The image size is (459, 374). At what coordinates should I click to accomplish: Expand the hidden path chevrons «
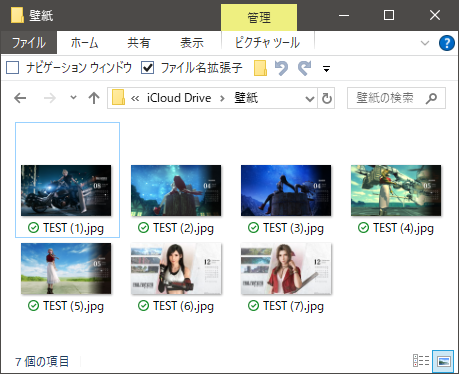click(135, 98)
